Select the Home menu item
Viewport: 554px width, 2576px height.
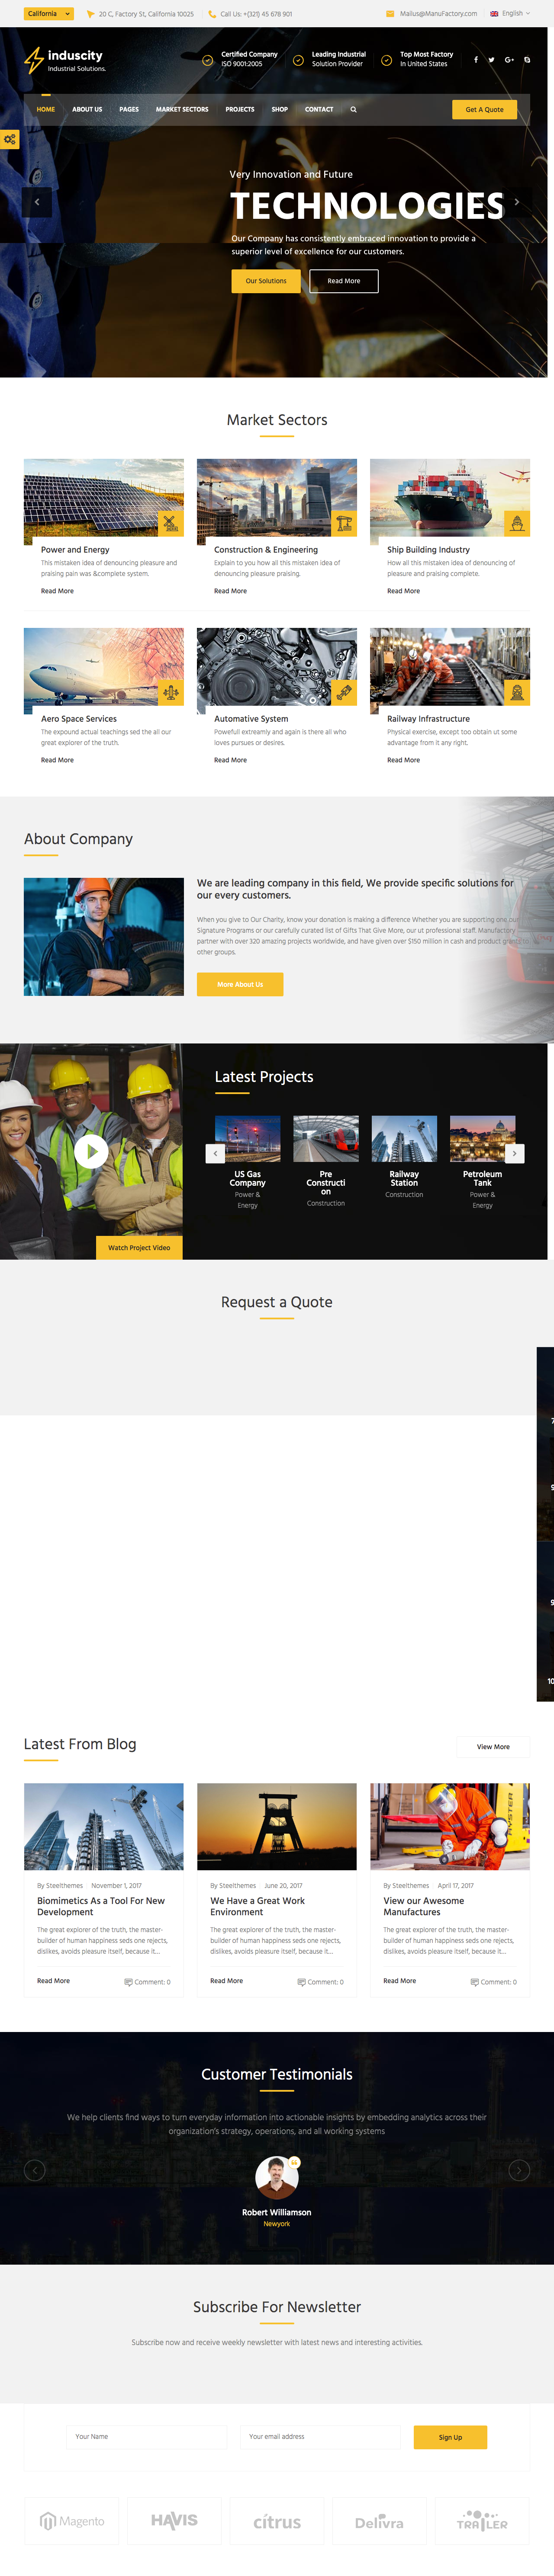[46, 110]
